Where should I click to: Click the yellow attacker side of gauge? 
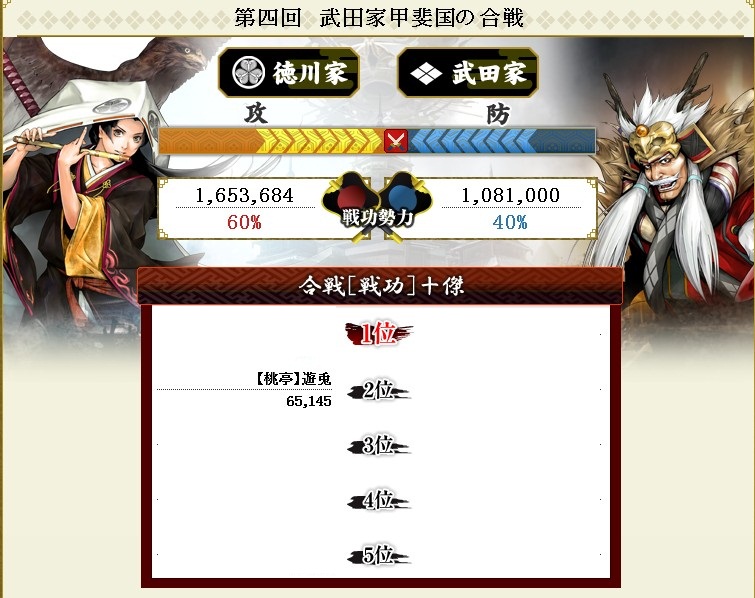(271, 141)
